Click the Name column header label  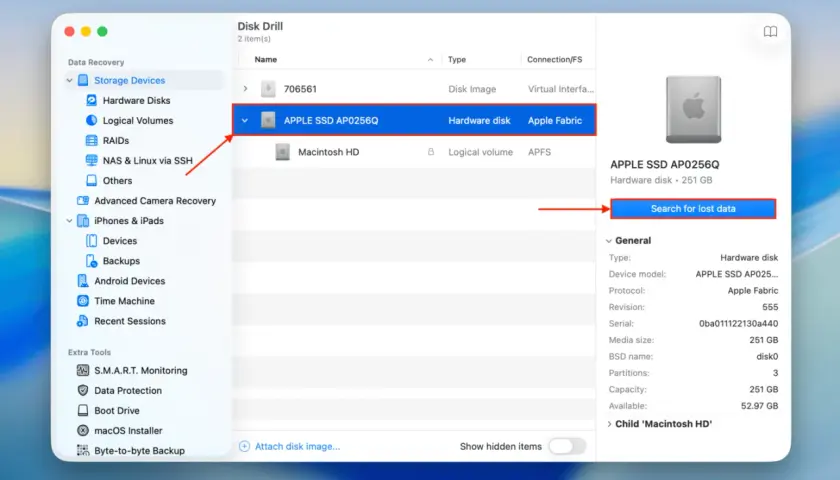click(x=266, y=59)
